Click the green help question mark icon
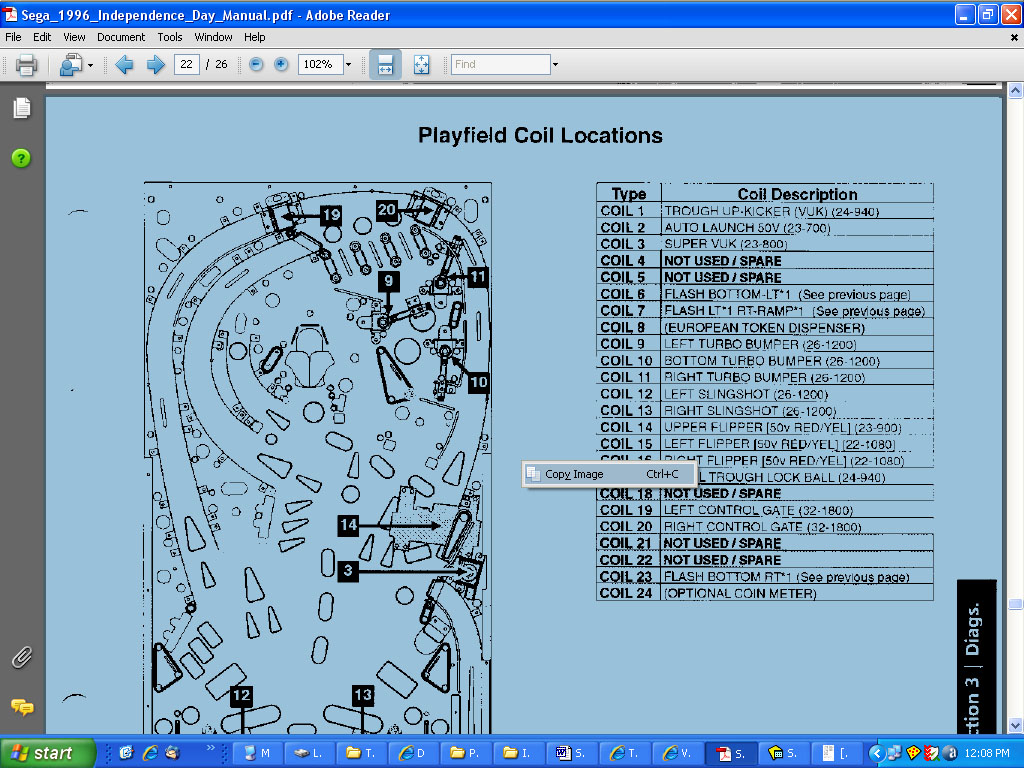 21,158
